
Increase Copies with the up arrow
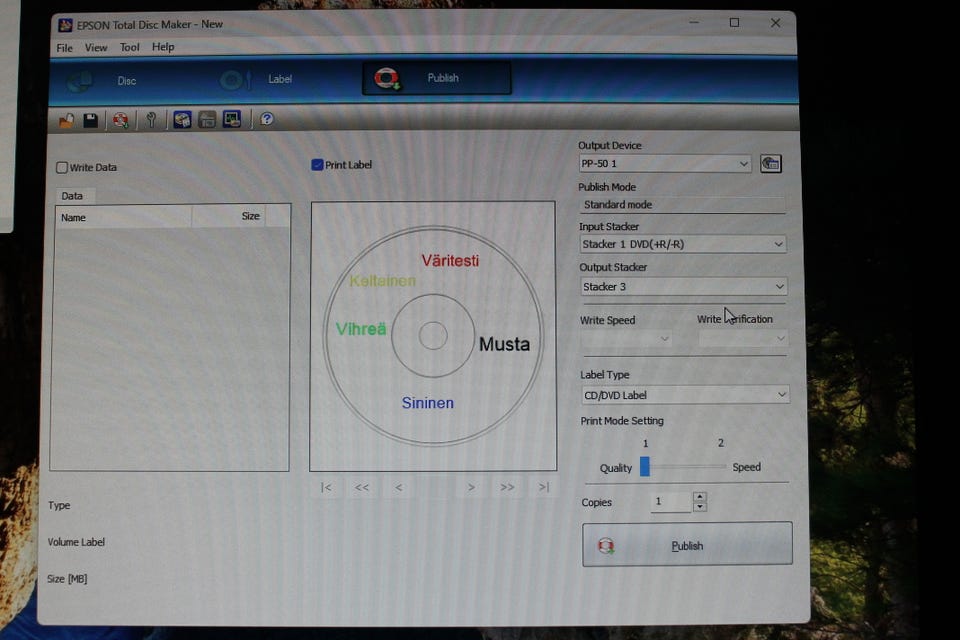[x=700, y=497]
